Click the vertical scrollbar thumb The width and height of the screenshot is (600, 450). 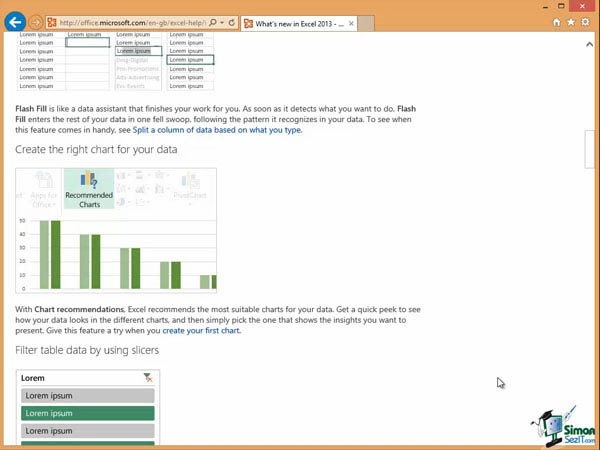(x=590, y=149)
